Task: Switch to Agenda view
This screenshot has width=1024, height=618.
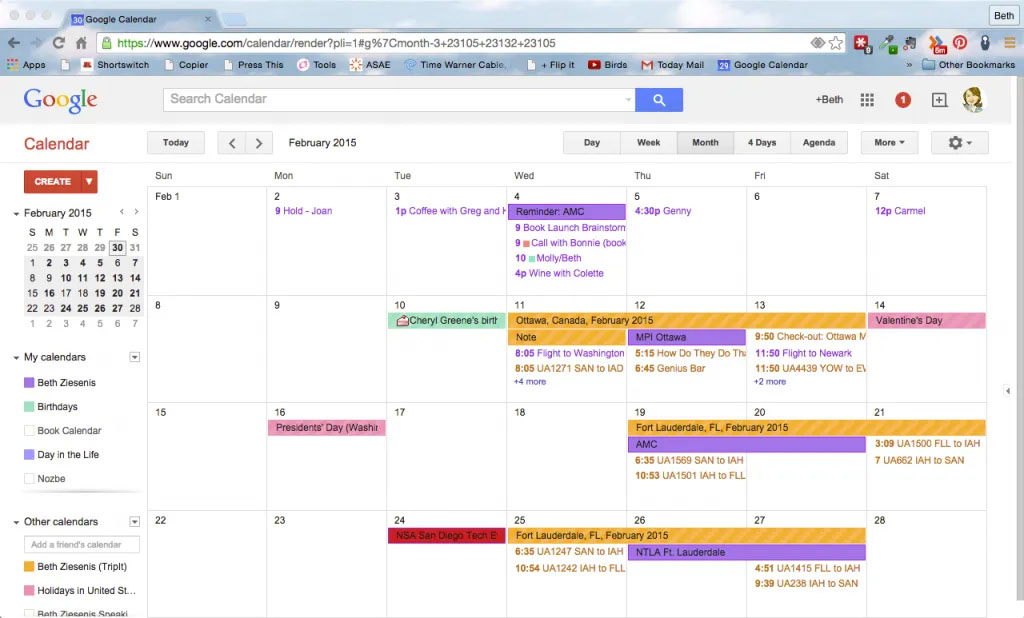Action: pos(818,143)
